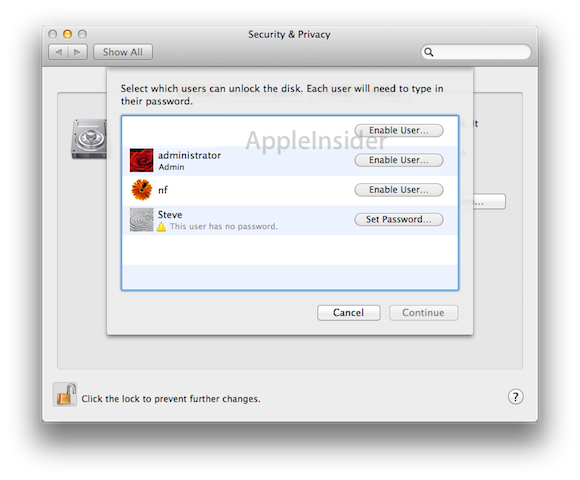Click the magnifying glass search icon
Viewport: 580px width, 480px height.
coord(428,52)
